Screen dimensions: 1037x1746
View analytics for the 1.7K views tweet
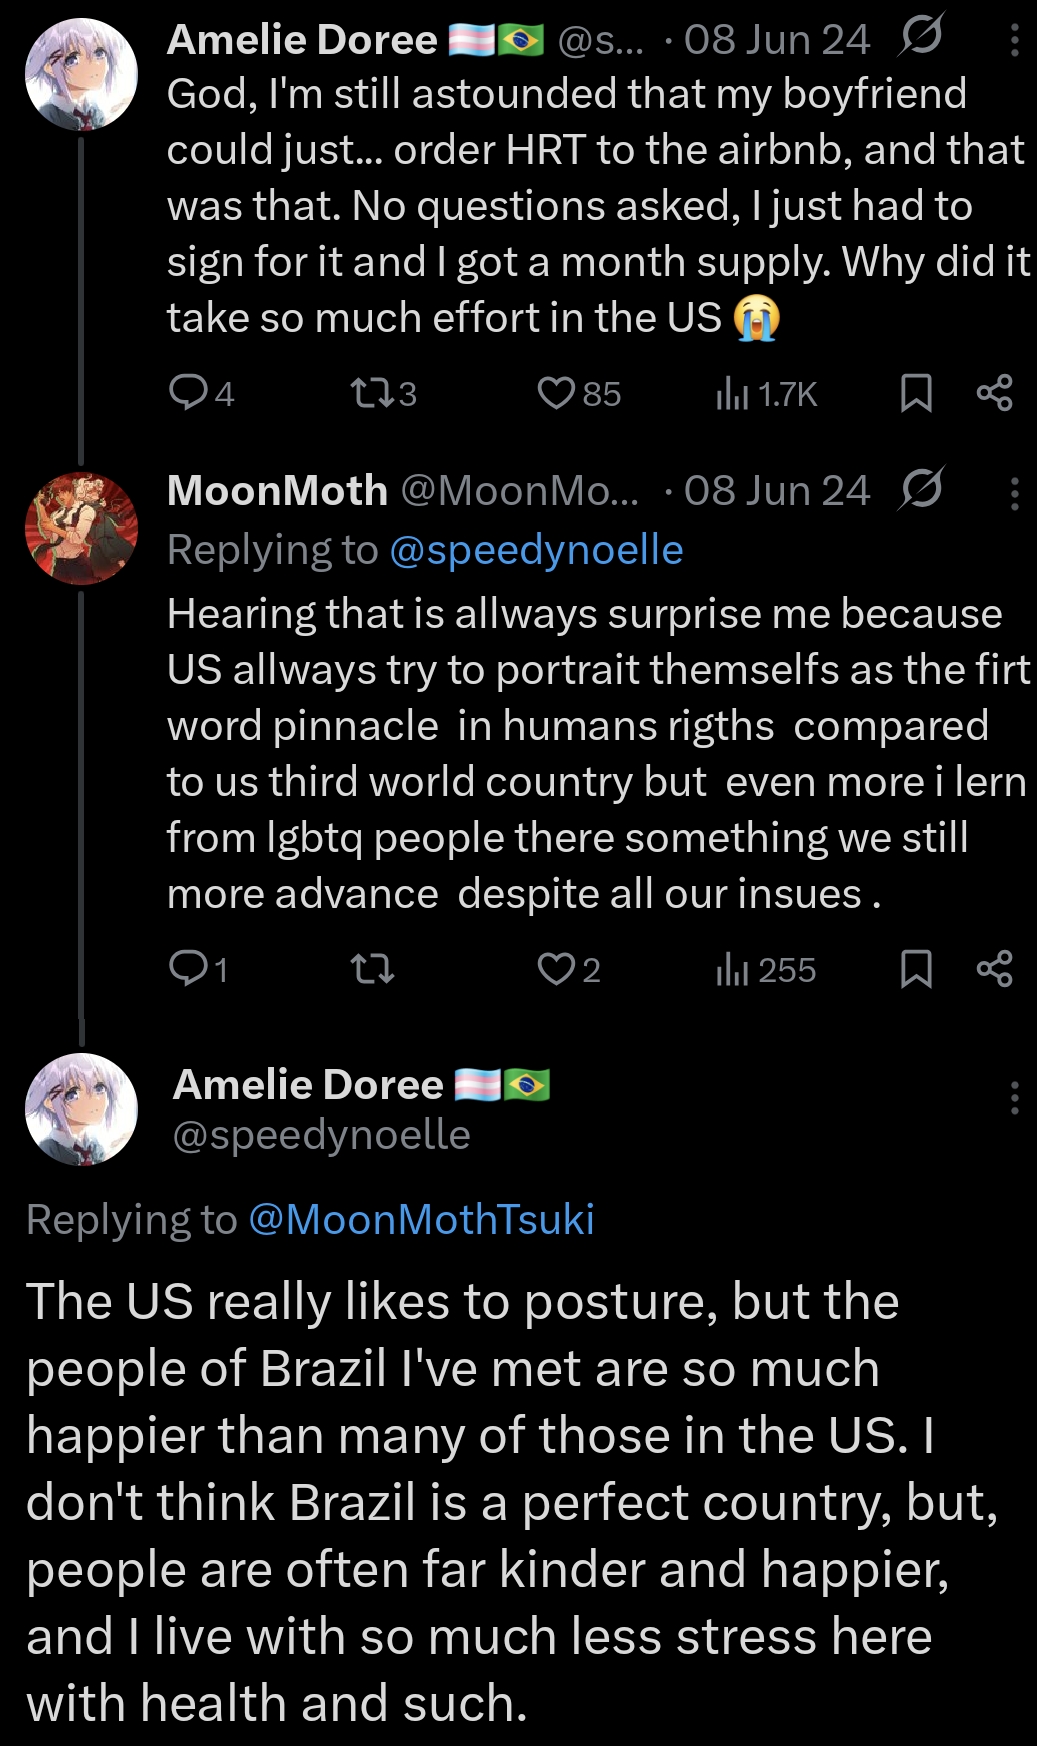coord(732,394)
